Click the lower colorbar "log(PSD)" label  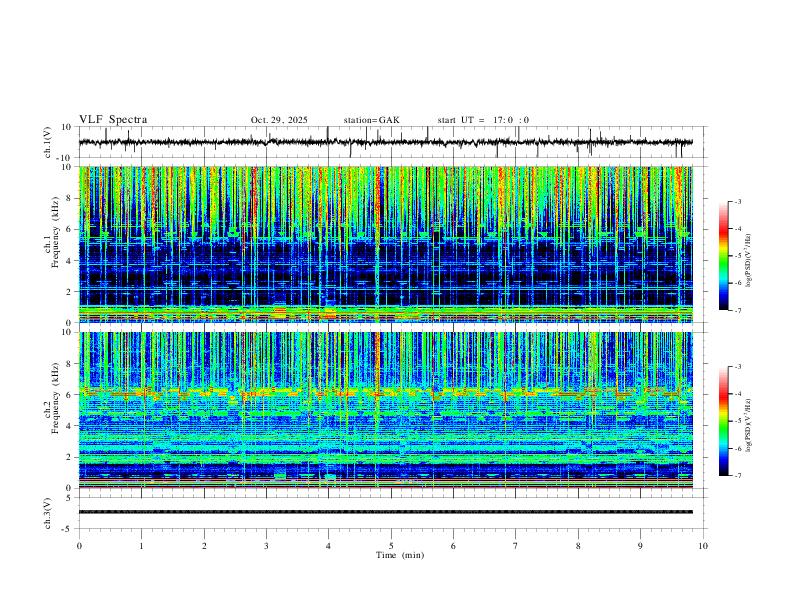tap(748, 426)
